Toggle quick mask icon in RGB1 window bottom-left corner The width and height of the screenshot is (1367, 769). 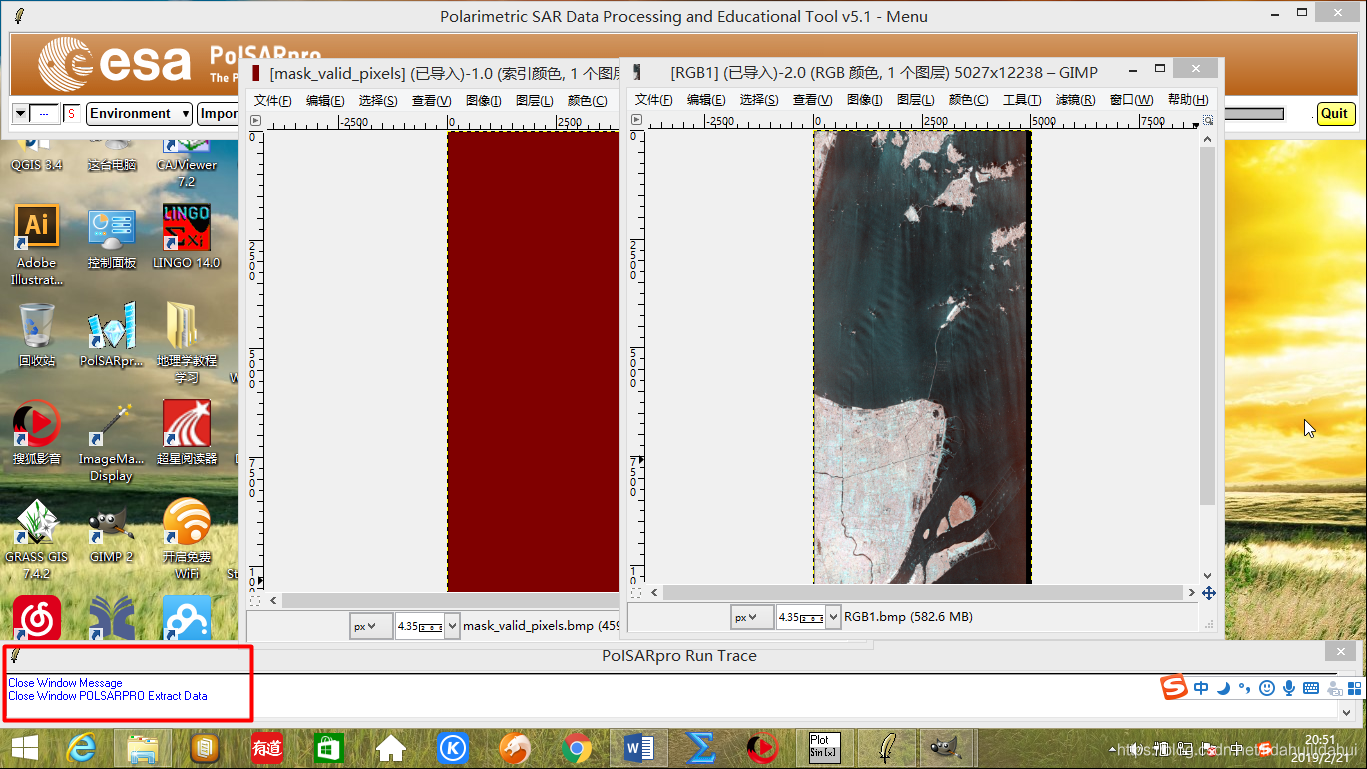pyautogui.click(x=635, y=593)
